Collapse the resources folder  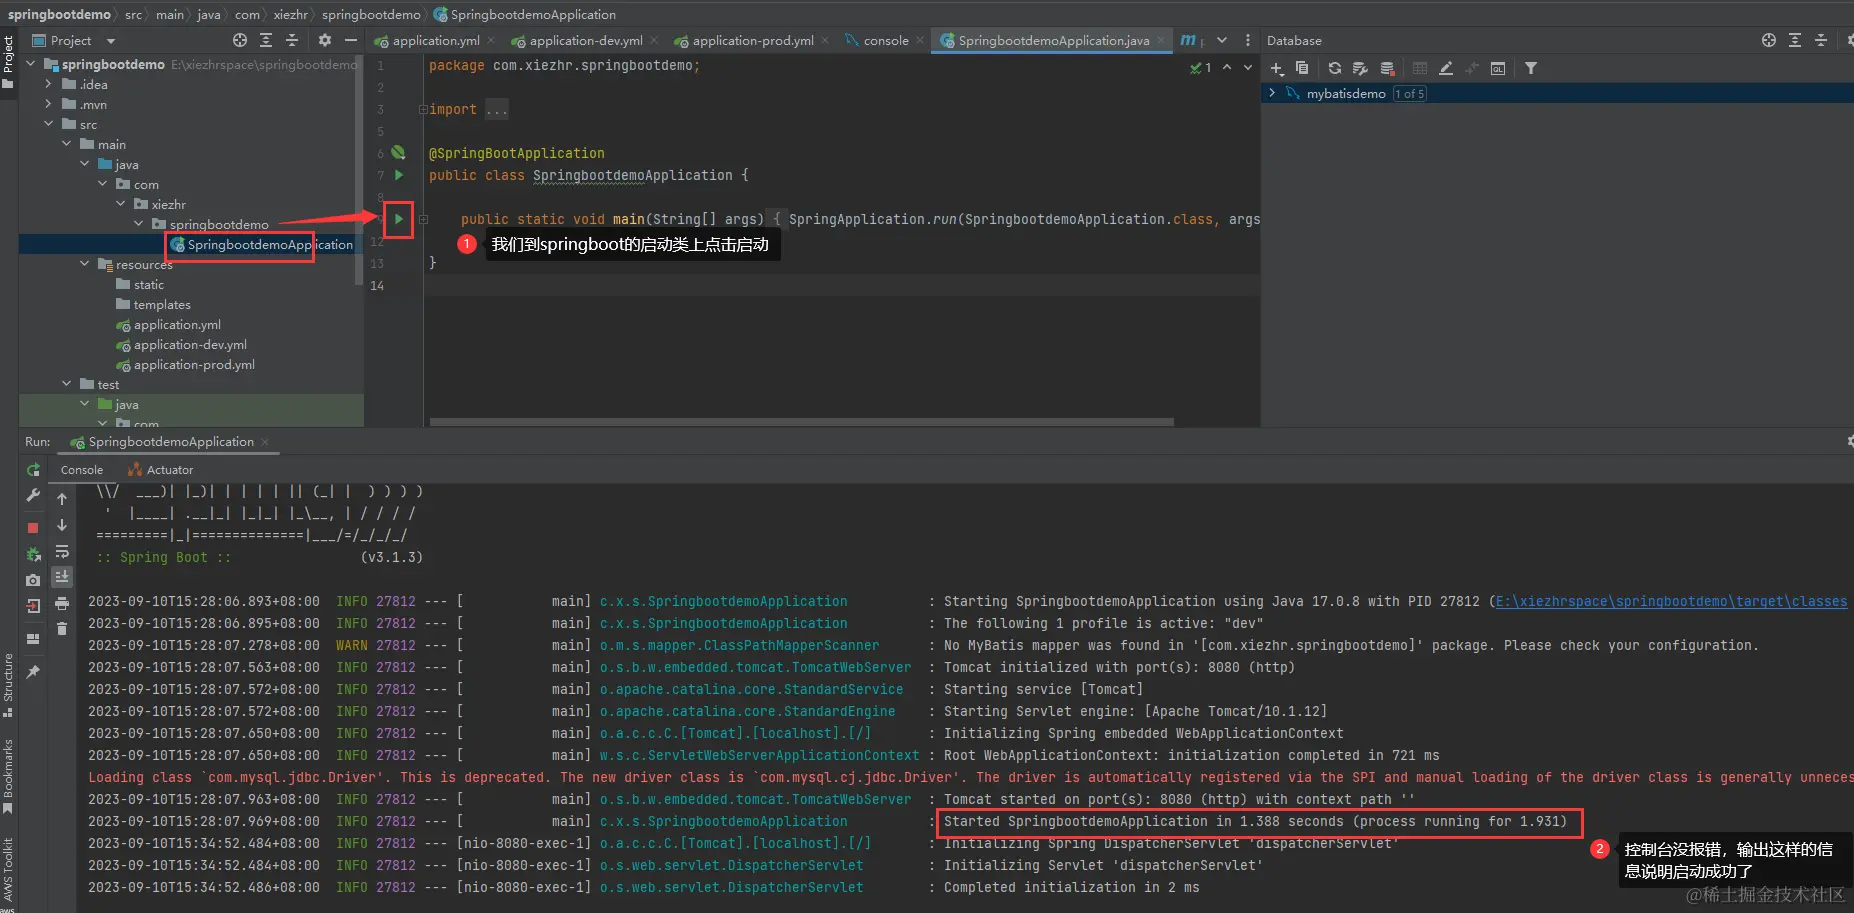pyautogui.click(x=84, y=264)
